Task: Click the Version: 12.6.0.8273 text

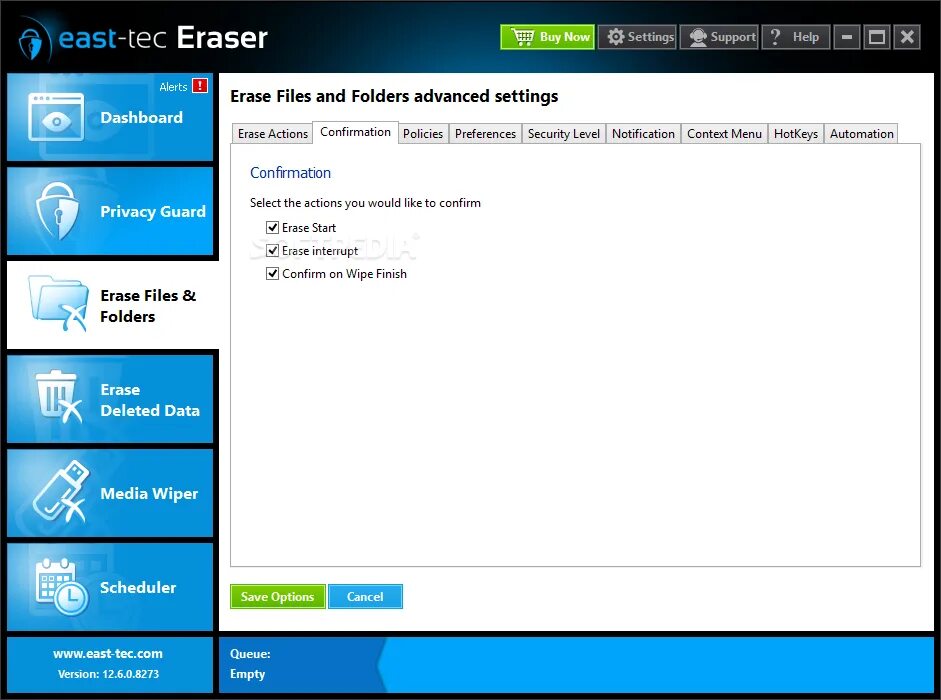Action: (x=108, y=674)
